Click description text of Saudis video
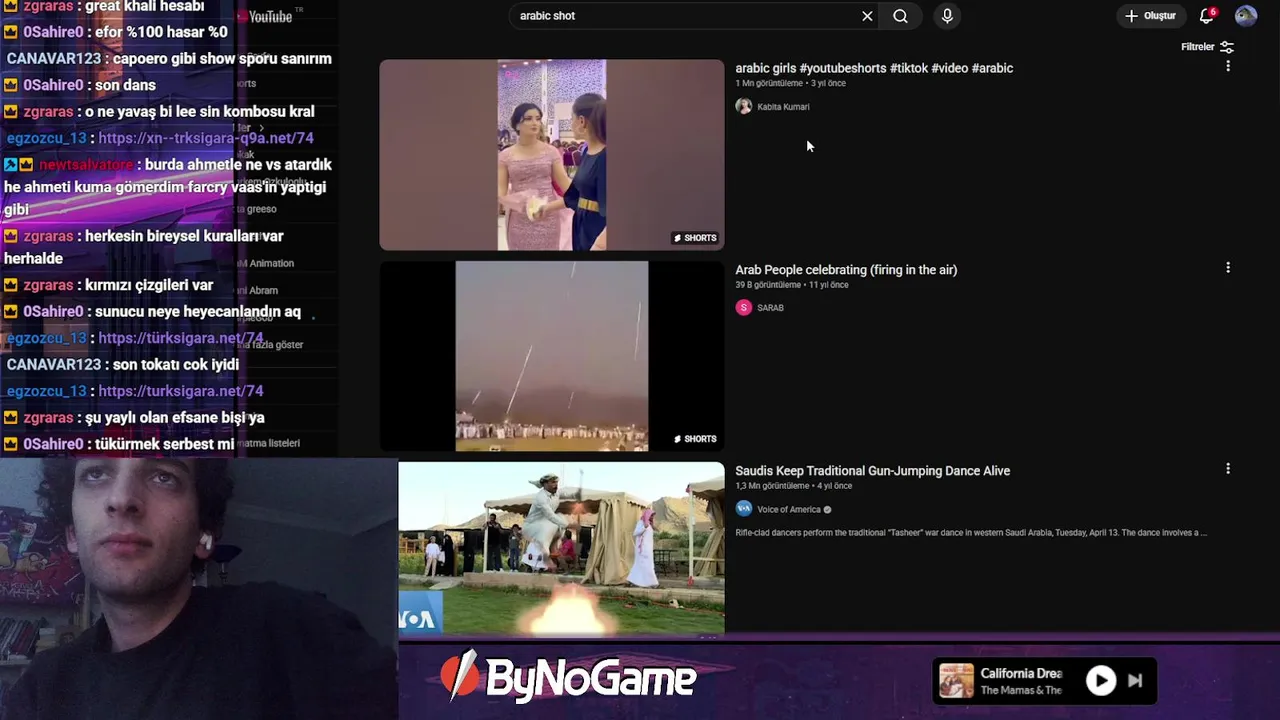 [971, 533]
